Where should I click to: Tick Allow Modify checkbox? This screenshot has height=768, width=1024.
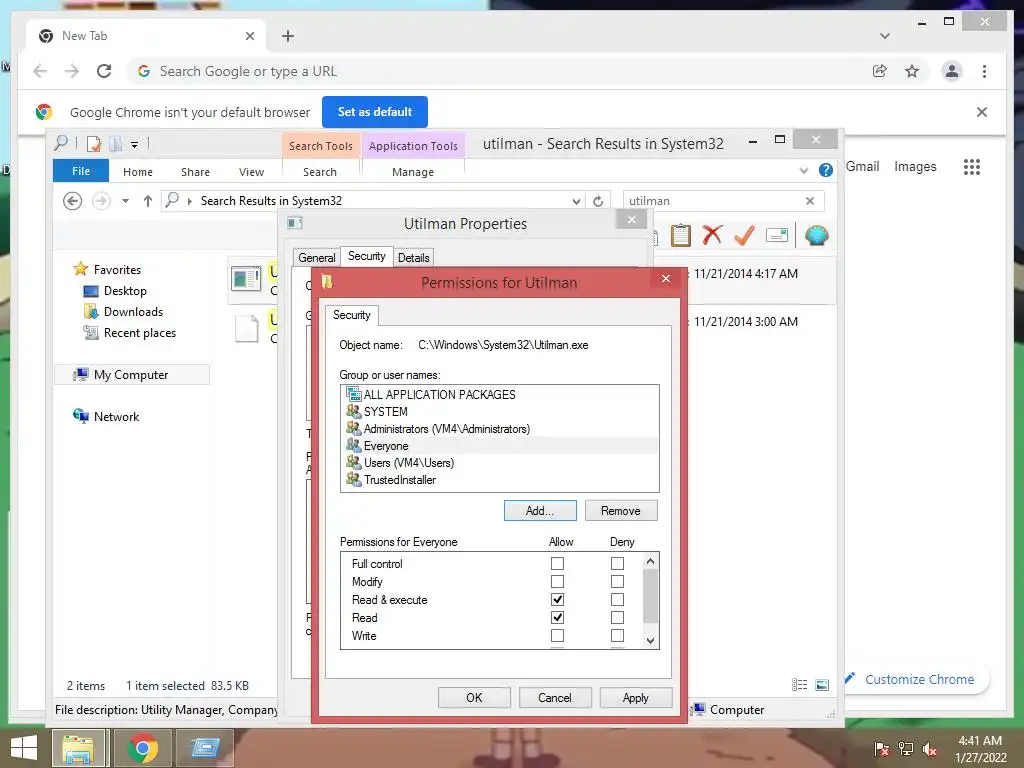click(557, 581)
